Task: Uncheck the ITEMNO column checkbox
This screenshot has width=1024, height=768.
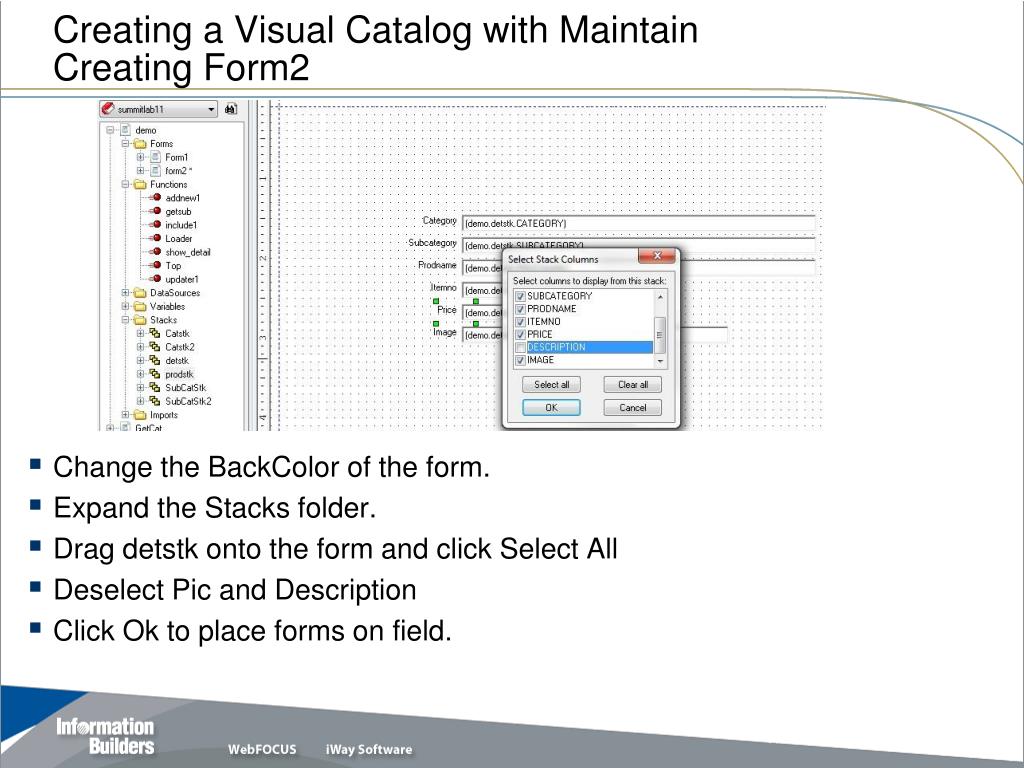Action: click(x=520, y=322)
